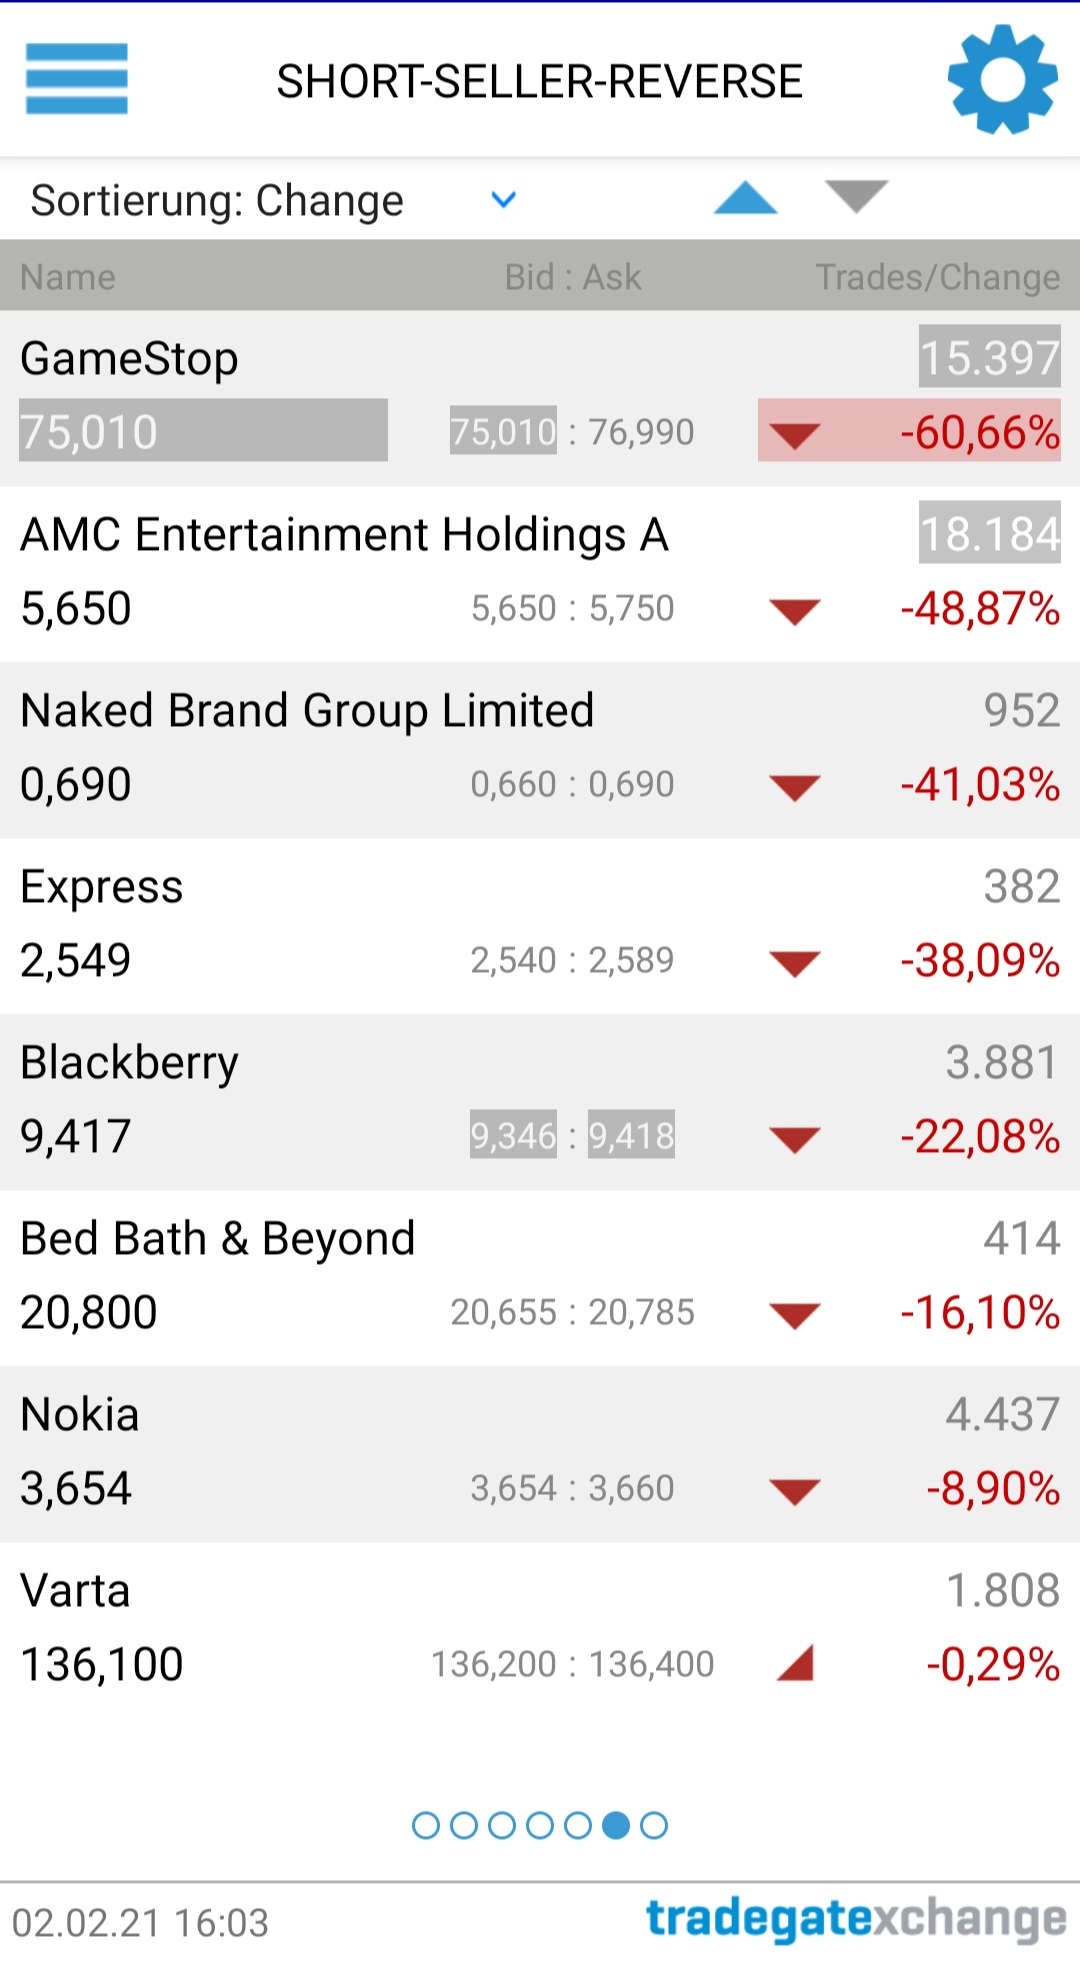The height and width of the screenshot is (1980, 1080).
Task: Select the filled sixth page dot
Action: point(616,1825)
